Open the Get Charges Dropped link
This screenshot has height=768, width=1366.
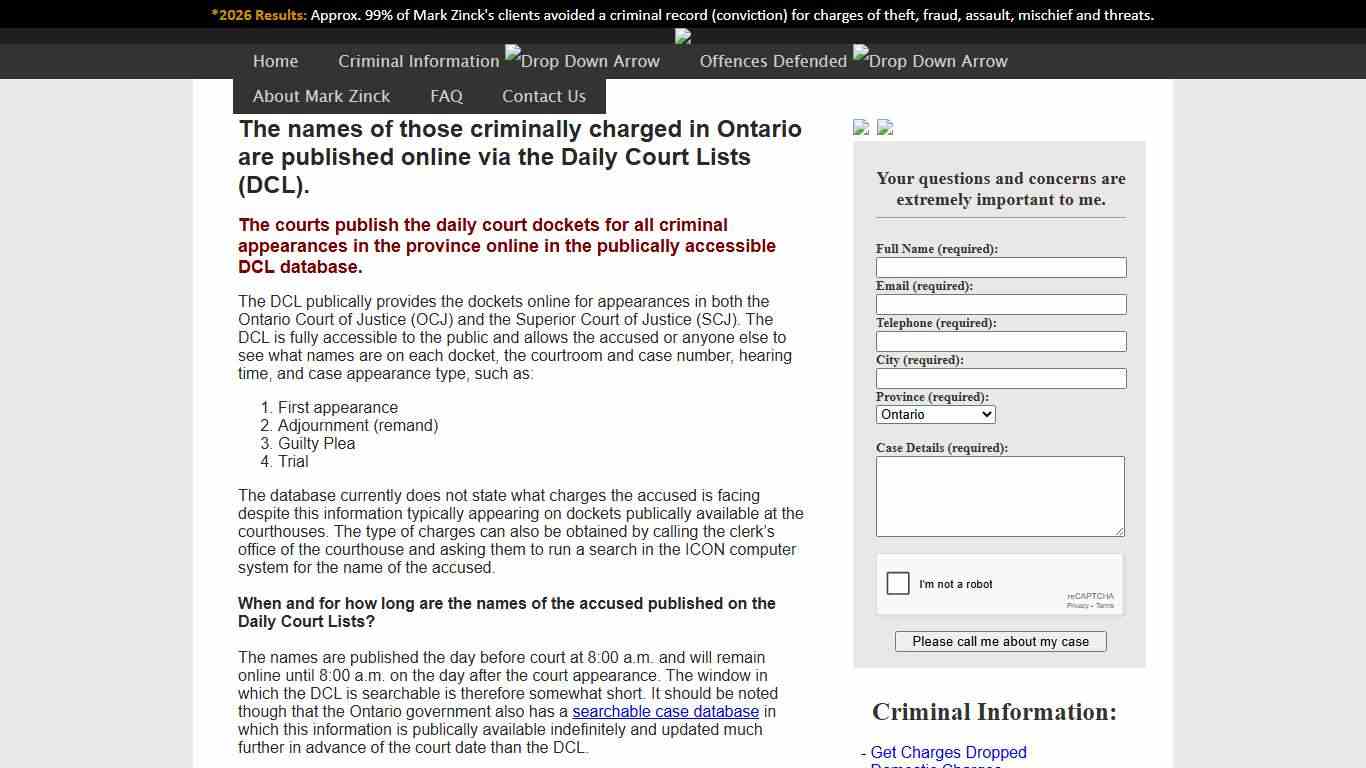[947, 752]
